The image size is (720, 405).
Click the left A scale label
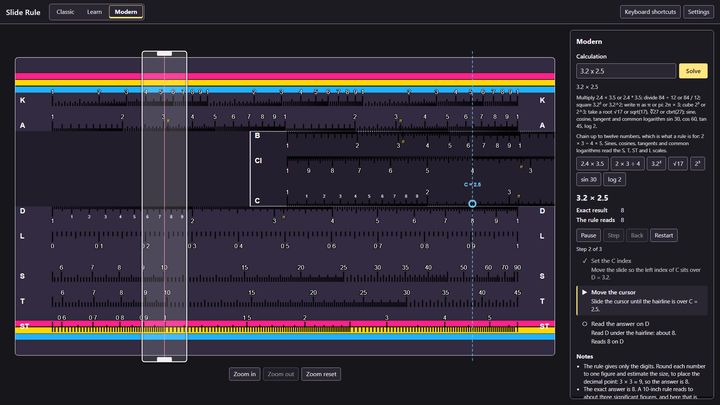22,125
